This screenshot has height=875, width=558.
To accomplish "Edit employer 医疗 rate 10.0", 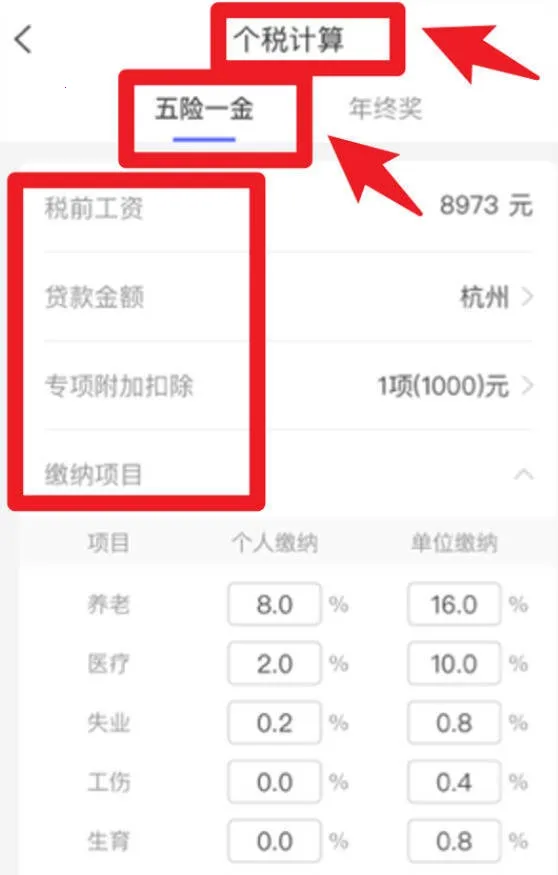I will point(454,664).
